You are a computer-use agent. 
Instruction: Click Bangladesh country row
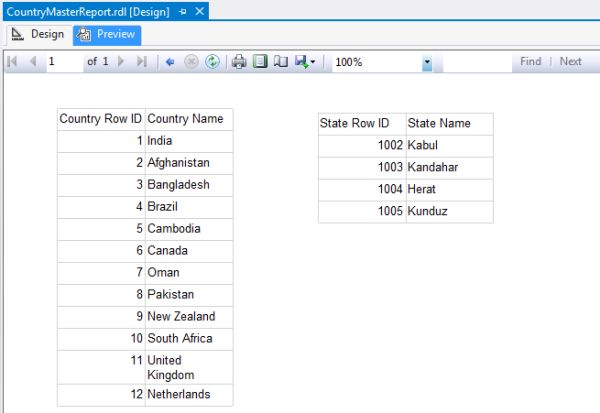coord(145,185)
